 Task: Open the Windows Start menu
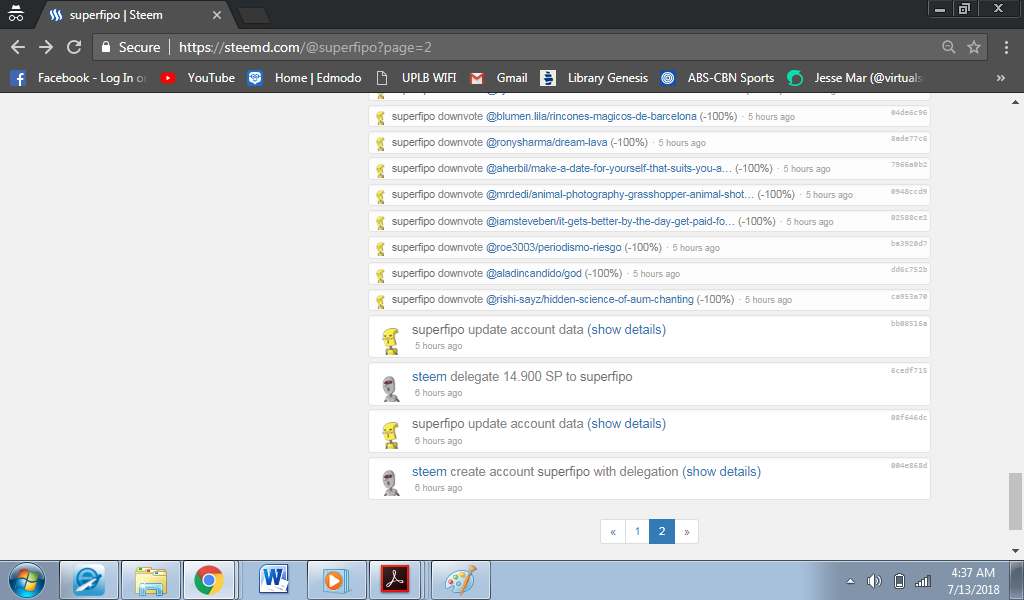[27, 580]
